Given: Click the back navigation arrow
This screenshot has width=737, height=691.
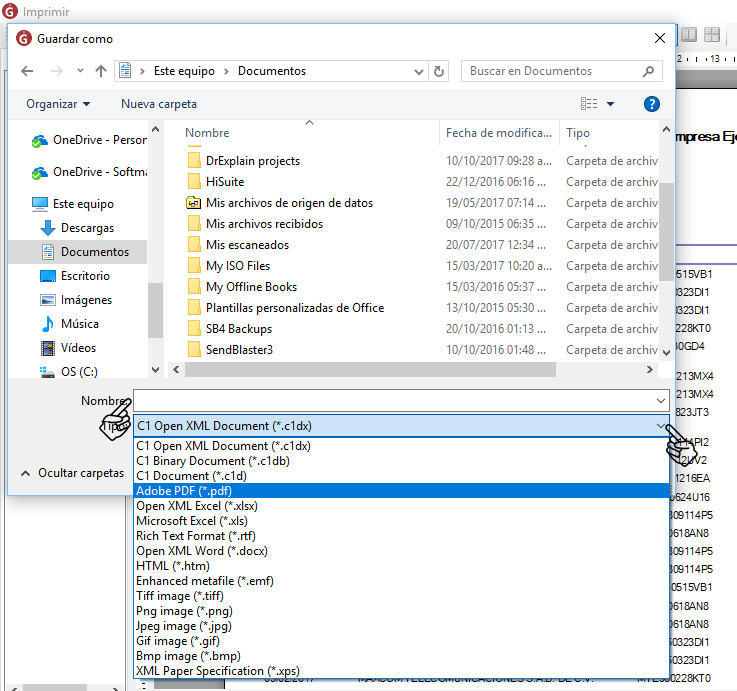Looking at the screenshot, I should tap(27, 71).
